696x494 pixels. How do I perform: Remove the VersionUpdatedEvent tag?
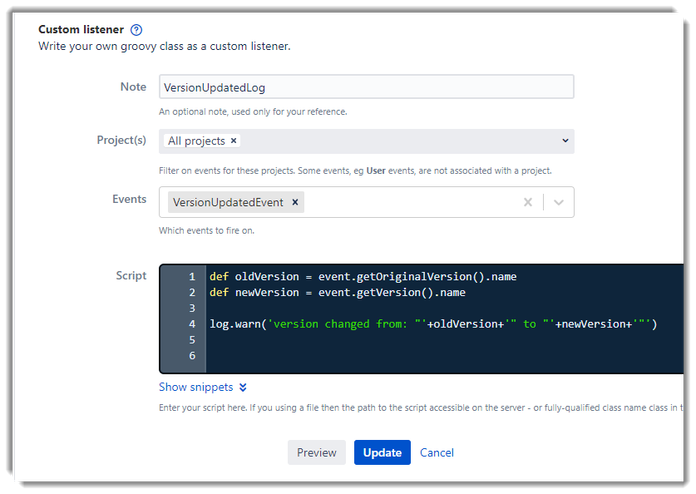(295, 202)
